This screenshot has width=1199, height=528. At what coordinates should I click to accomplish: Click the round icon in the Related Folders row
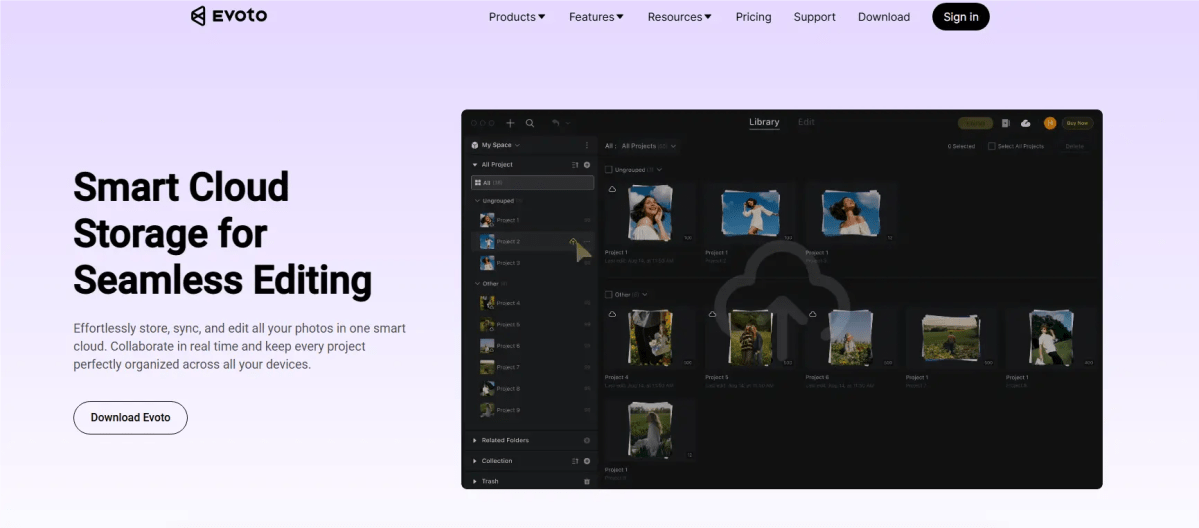click(587, 441)
